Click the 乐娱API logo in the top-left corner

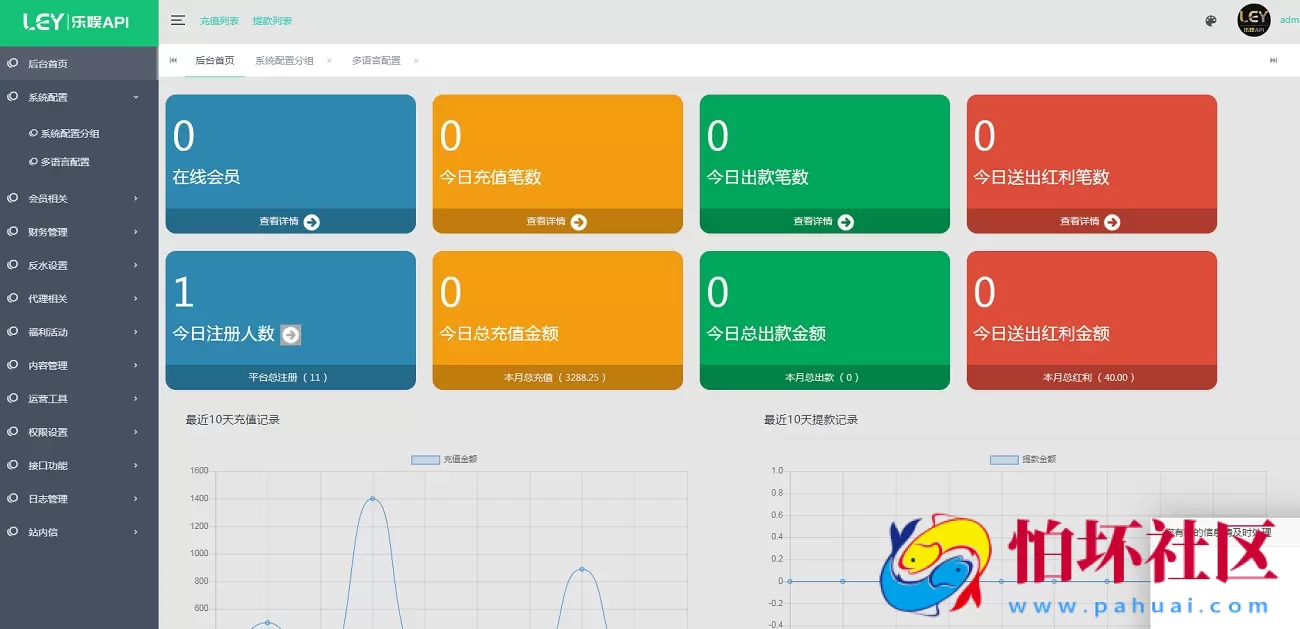[77, 19]
